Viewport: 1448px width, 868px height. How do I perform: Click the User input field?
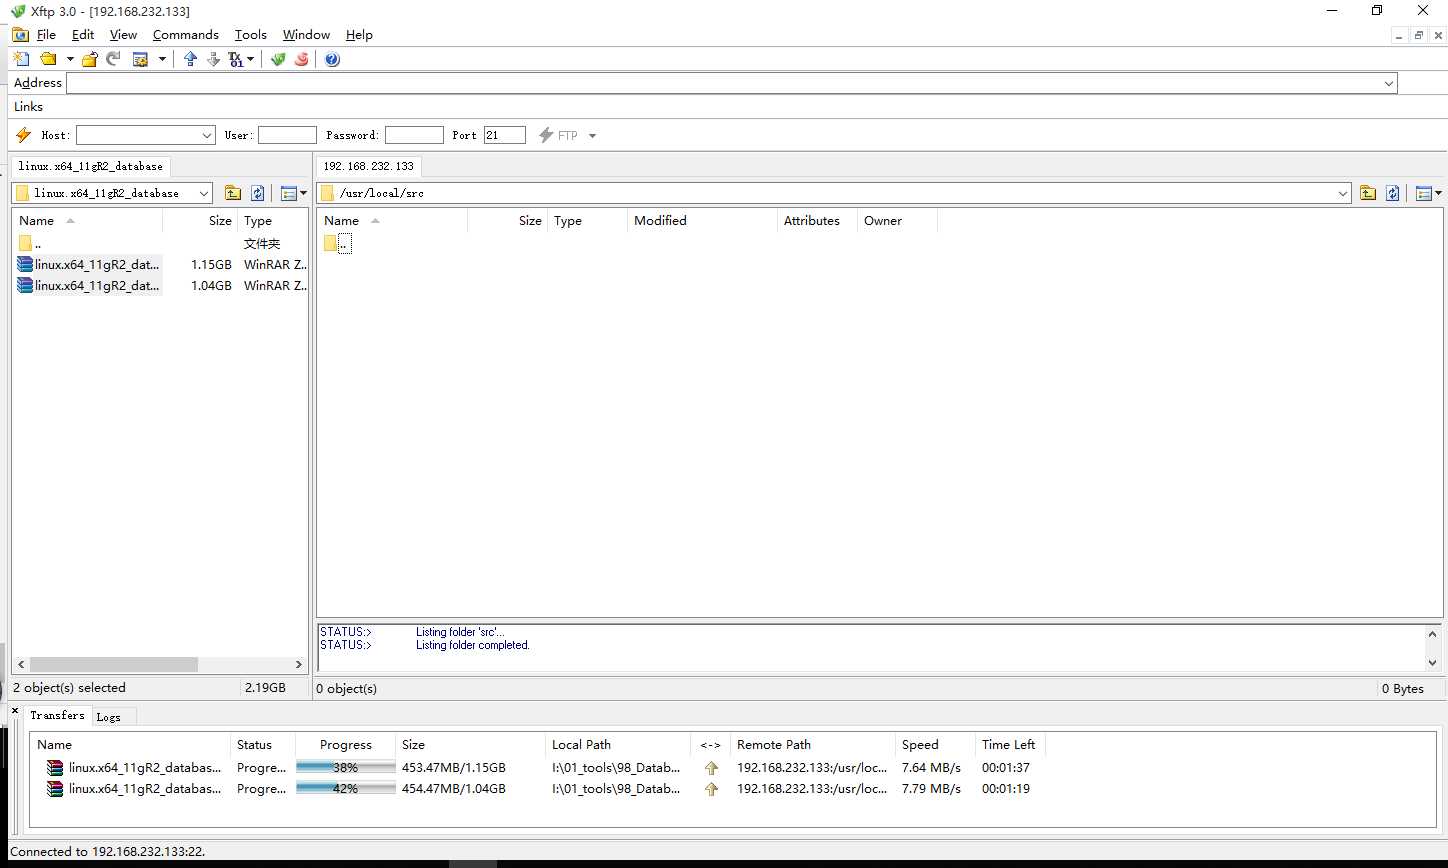coord(287,135)
